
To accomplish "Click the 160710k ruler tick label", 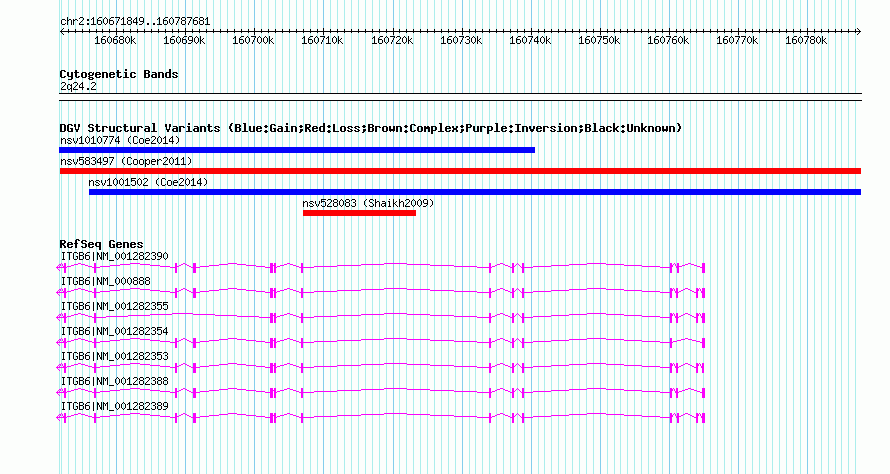I will coord(322,41).
